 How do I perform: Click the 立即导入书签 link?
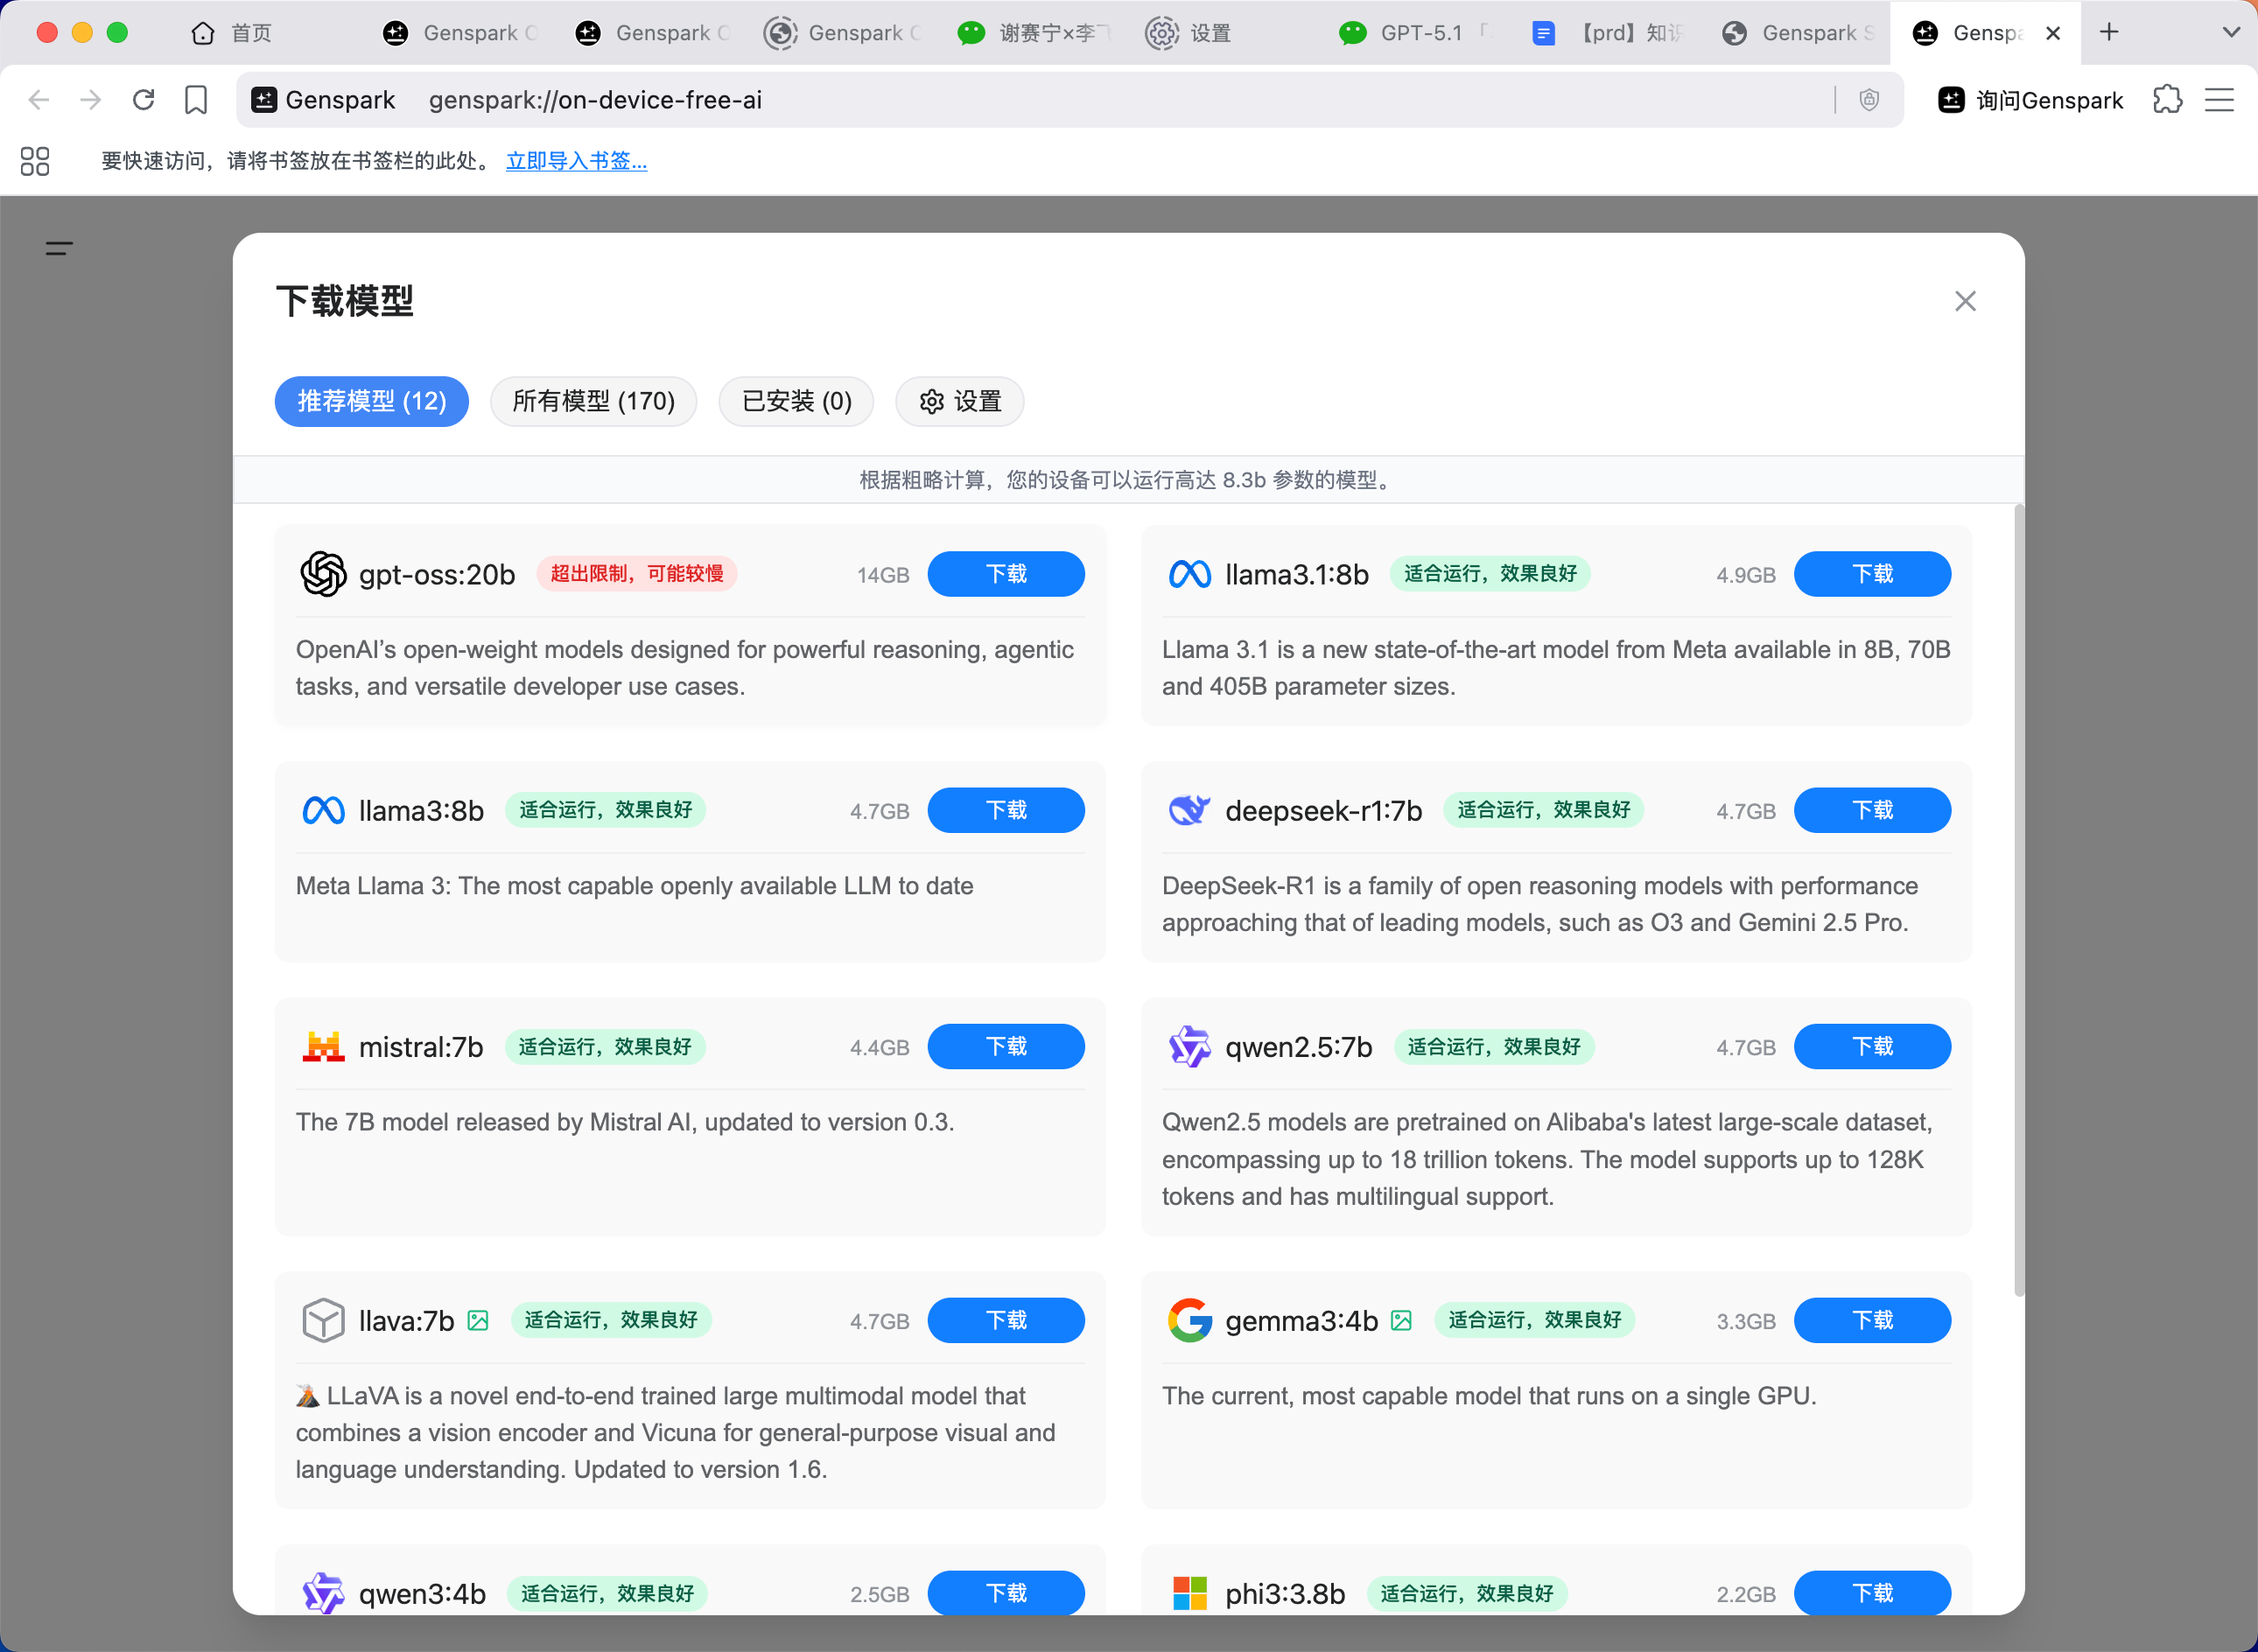[x=576, y=161]
